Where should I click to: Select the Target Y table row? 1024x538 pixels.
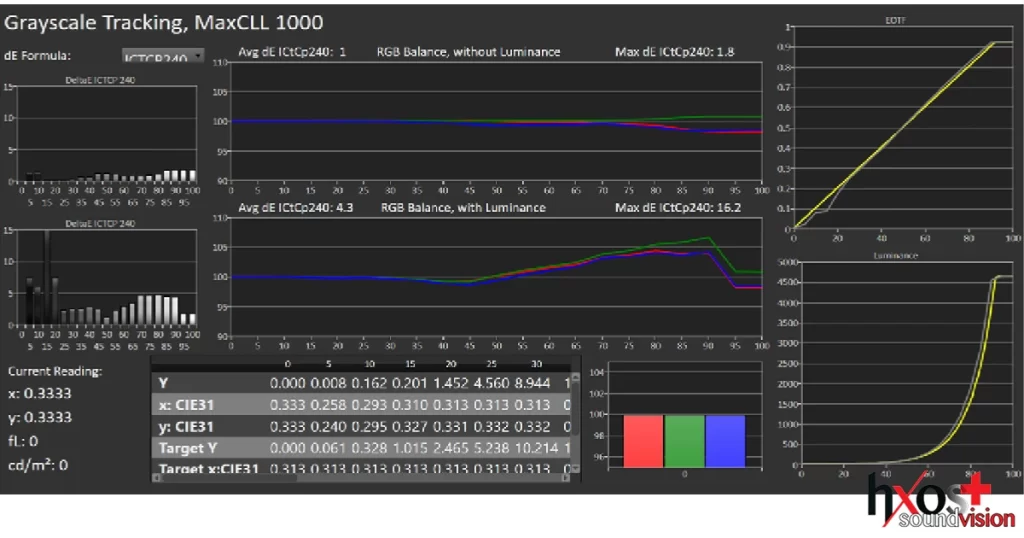point(360,447)
